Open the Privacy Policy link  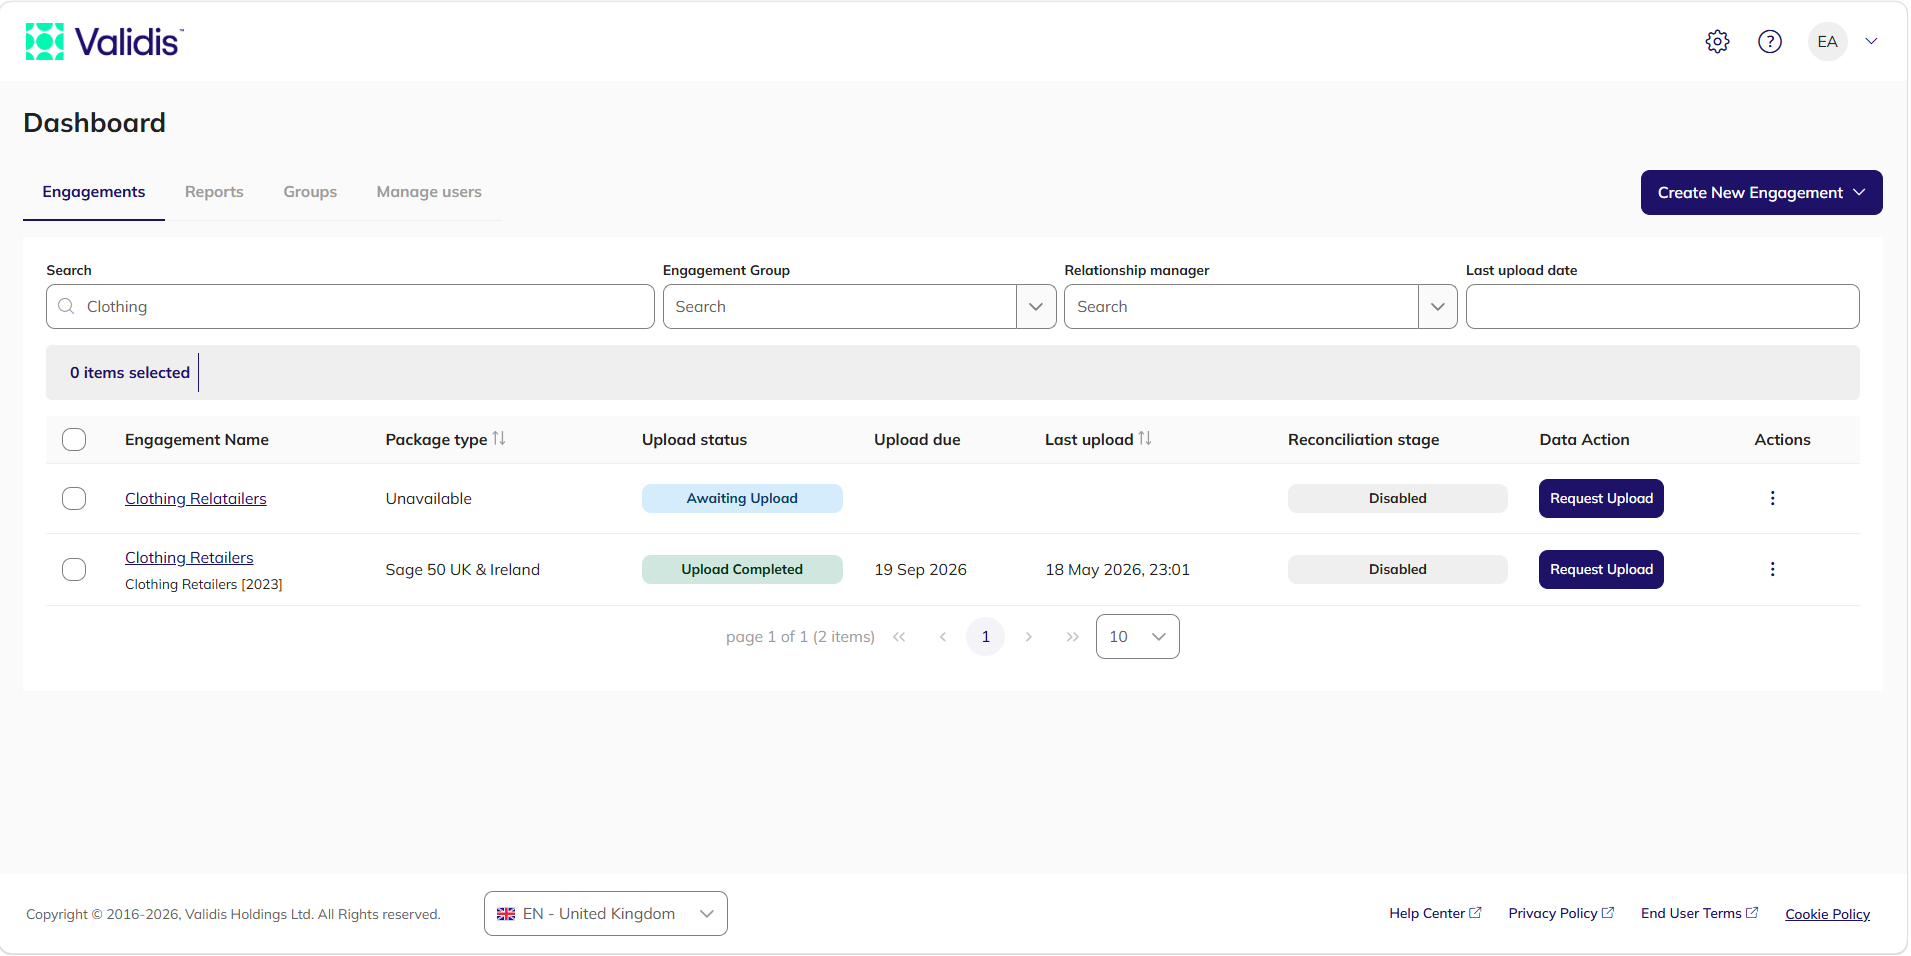[x=1561, y=913]
